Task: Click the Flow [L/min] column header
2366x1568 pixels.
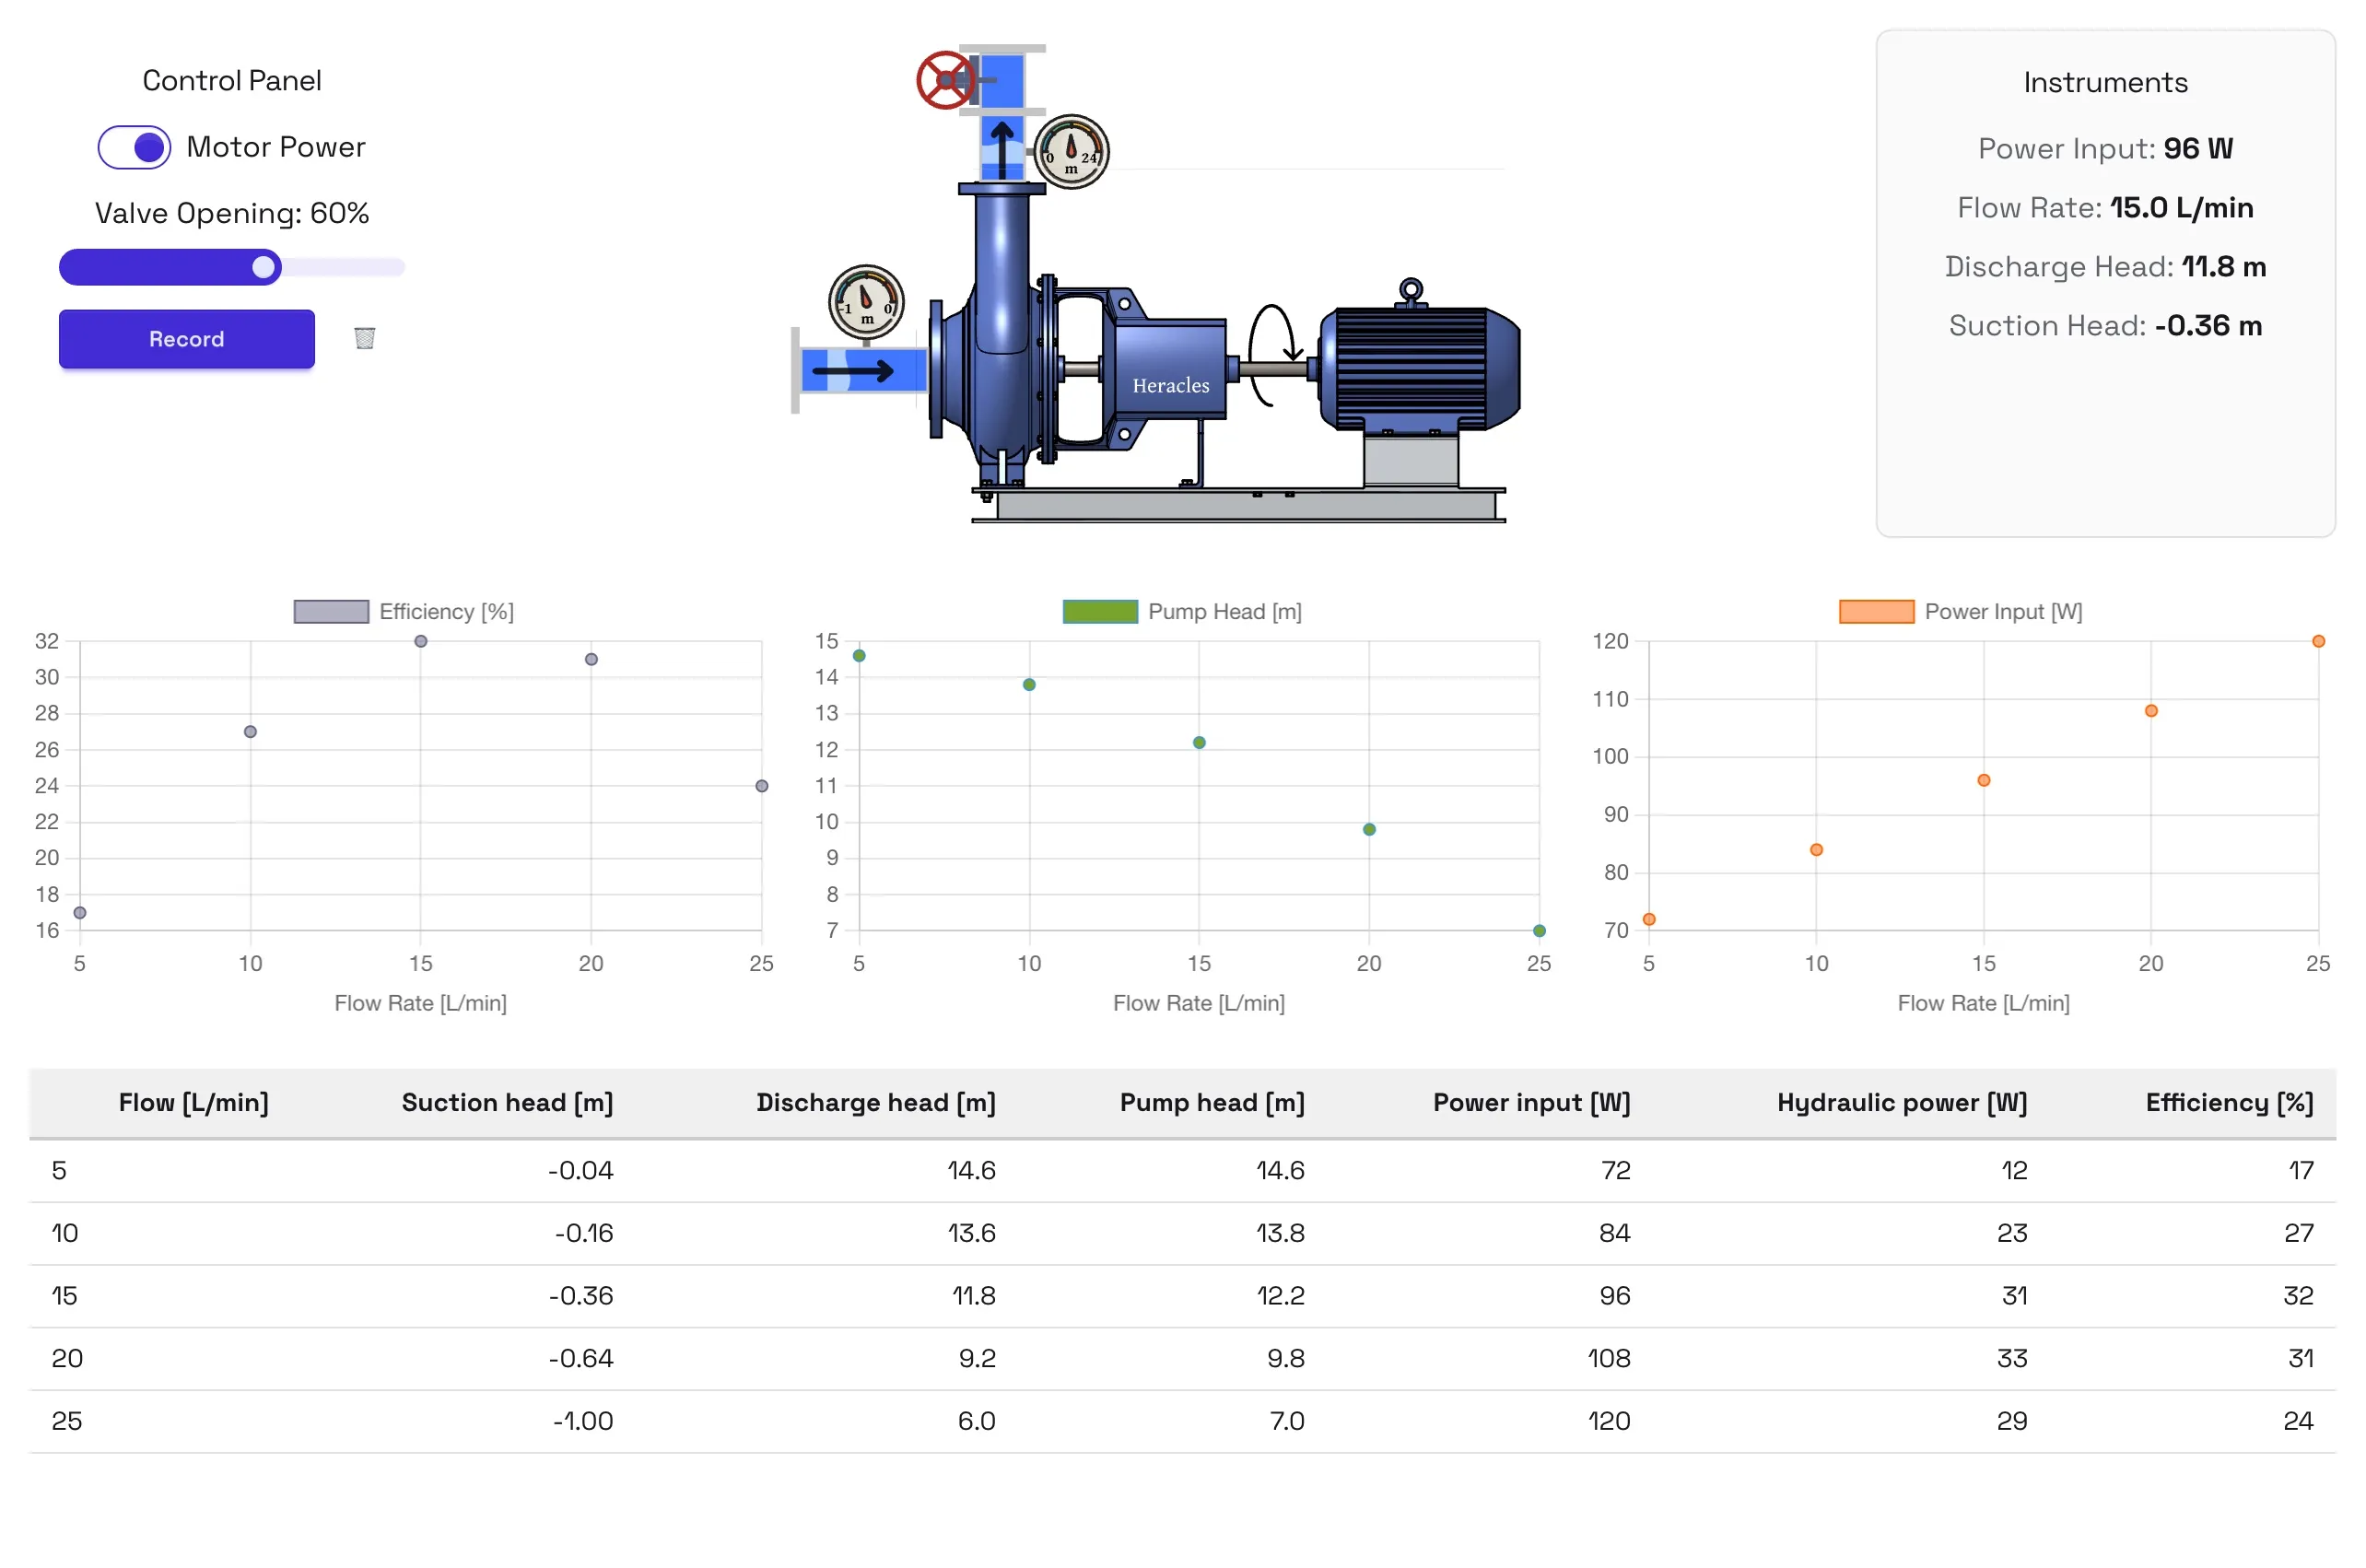Action: pyautogui.click(x=194, y=1102)
